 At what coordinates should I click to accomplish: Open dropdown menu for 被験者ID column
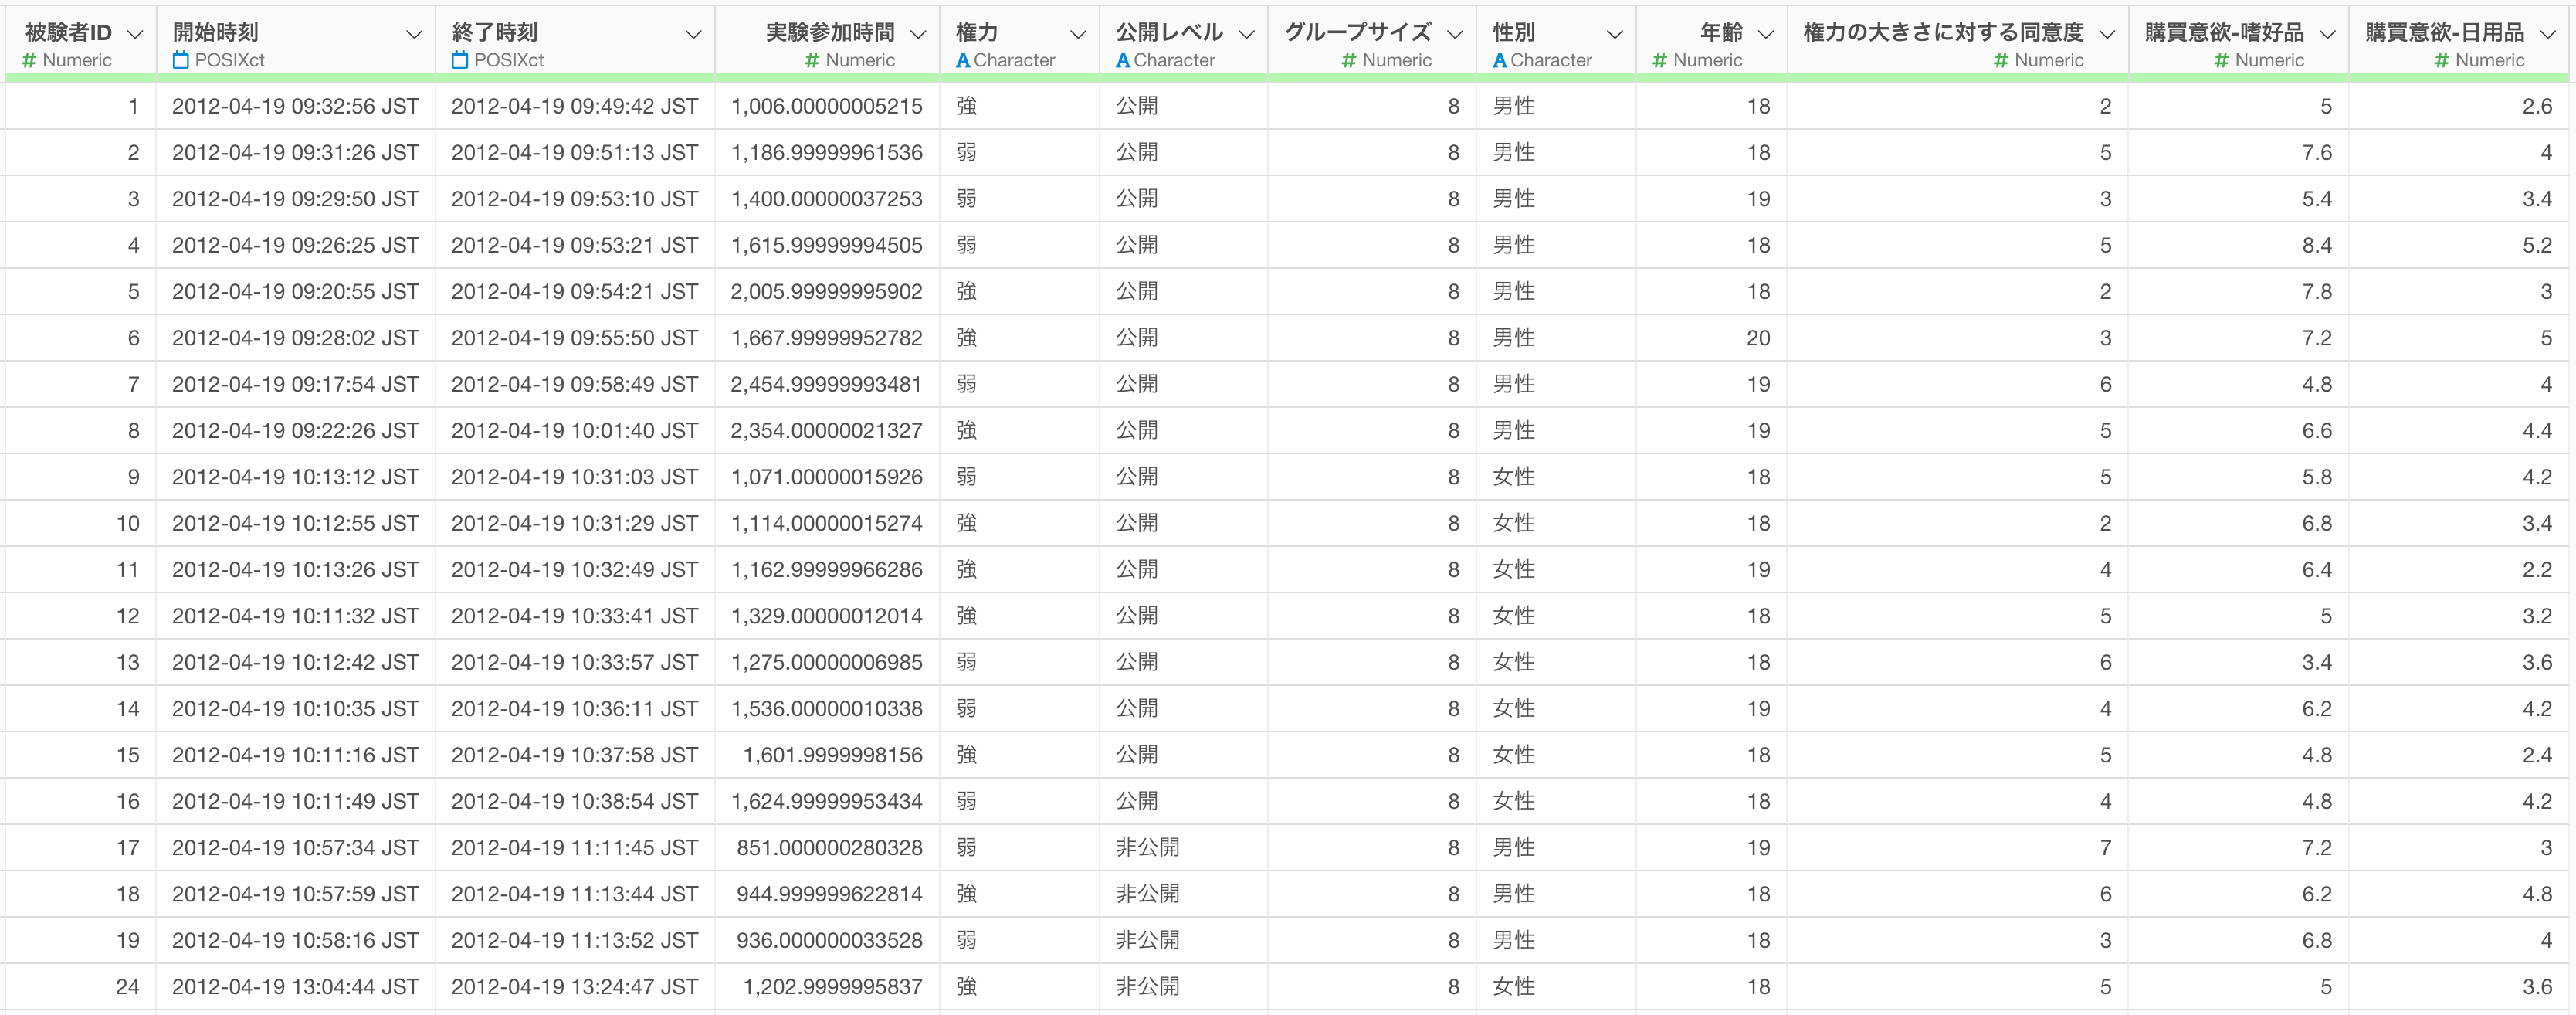pos(135,34)
